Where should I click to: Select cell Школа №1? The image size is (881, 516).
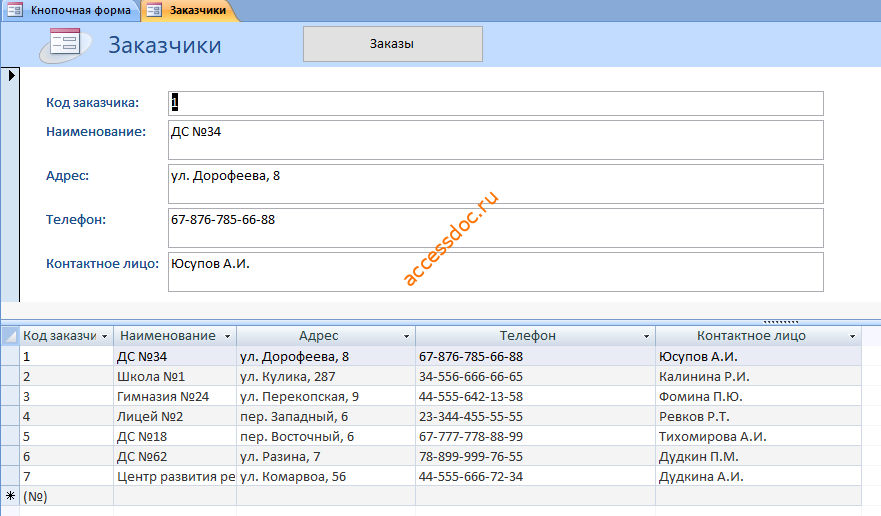click(175, 377)
